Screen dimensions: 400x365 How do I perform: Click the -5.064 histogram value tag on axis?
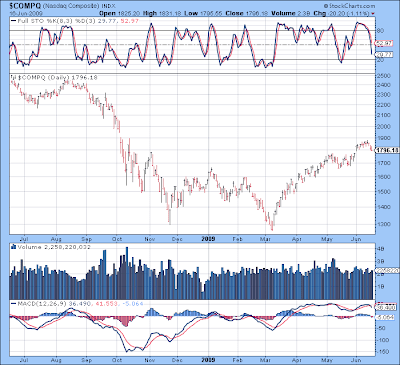(x=385, y=317)
